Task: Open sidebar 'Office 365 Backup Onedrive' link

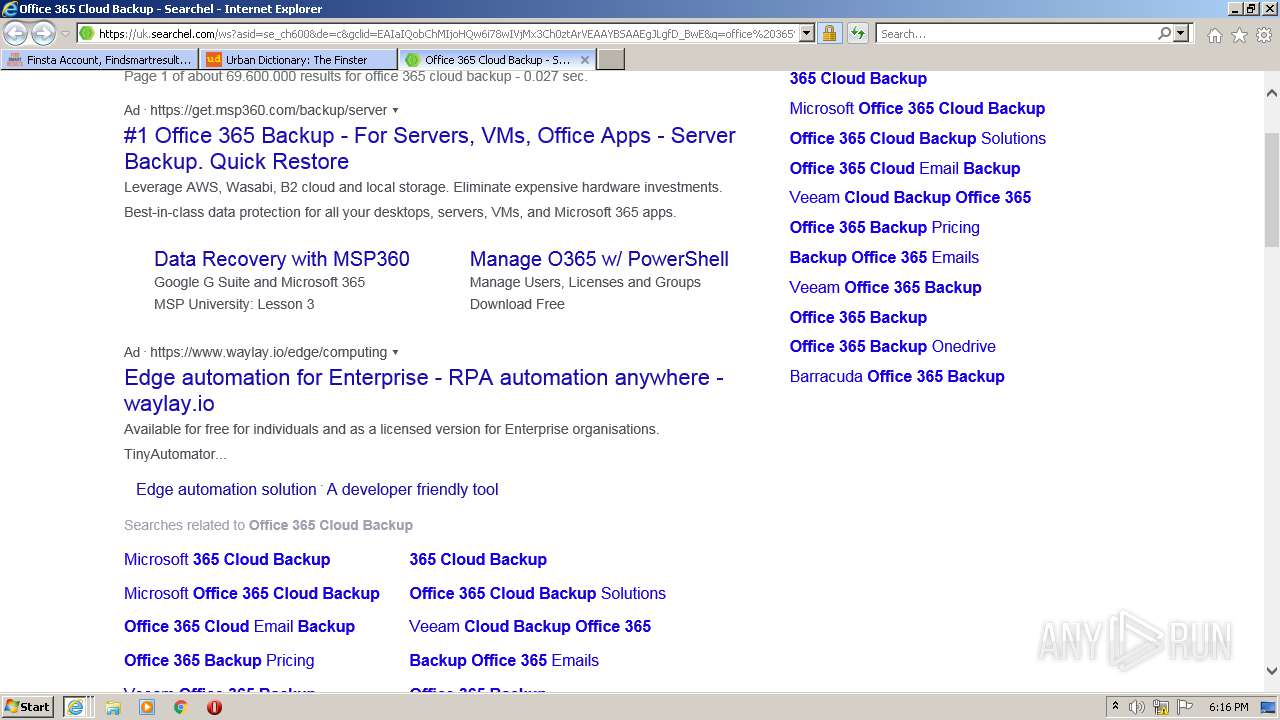Action: [892, 346]
